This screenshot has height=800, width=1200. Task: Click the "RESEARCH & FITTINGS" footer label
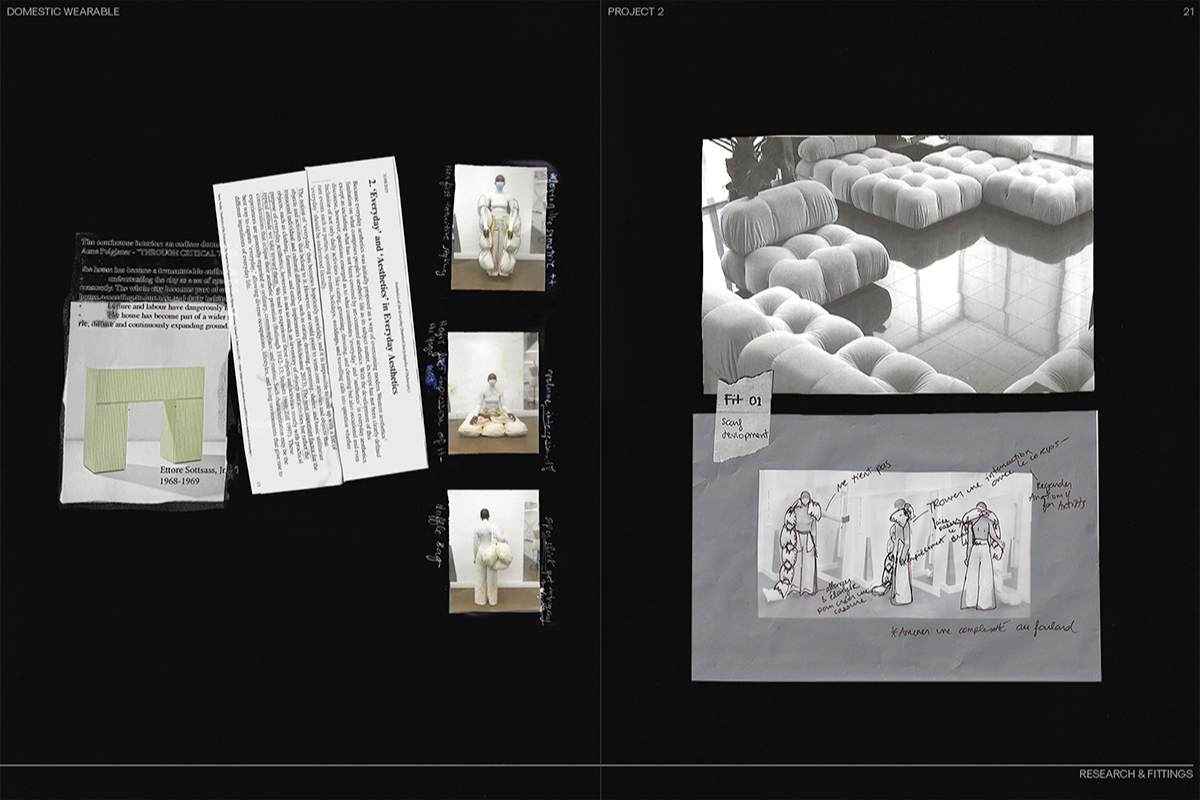coord(1135,774)
